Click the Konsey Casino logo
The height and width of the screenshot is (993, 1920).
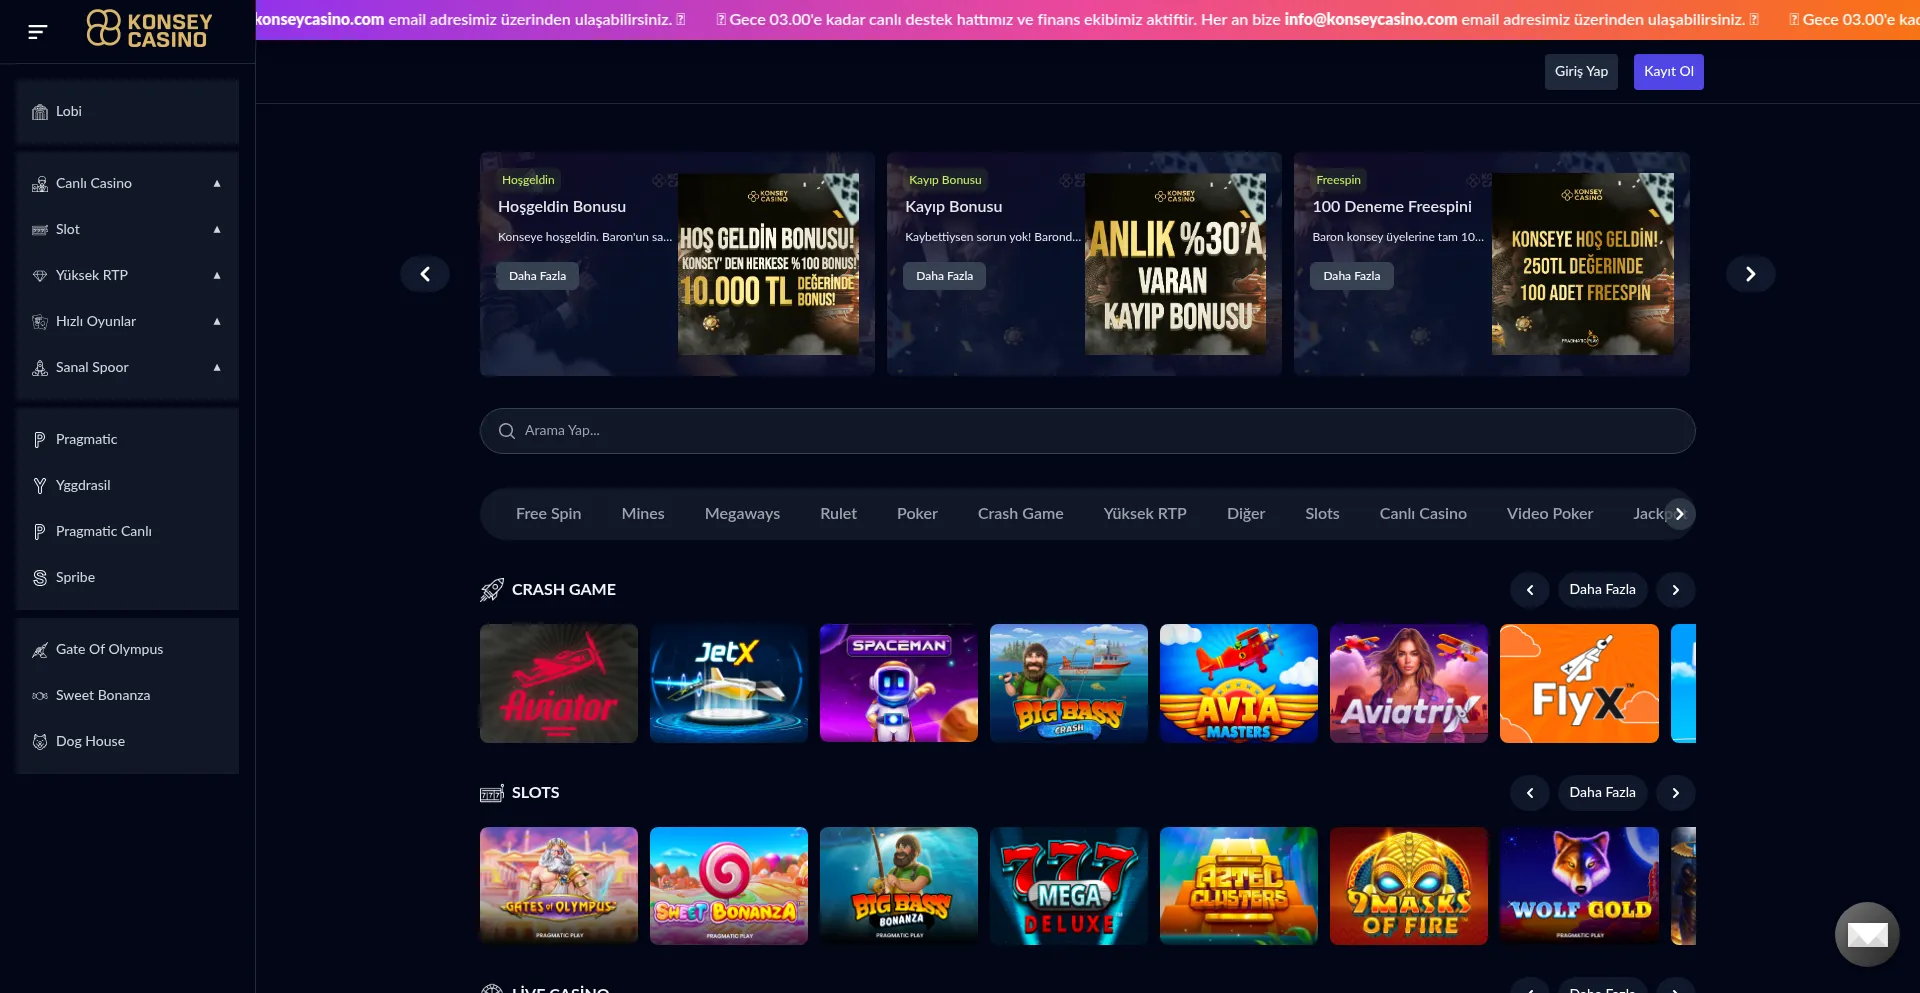click(x=150, y=29)
